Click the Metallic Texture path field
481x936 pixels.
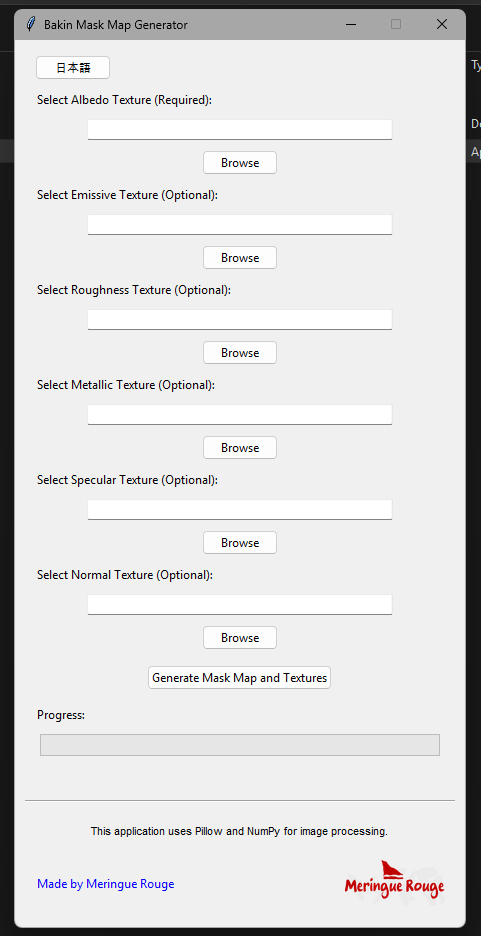point(240,414)
